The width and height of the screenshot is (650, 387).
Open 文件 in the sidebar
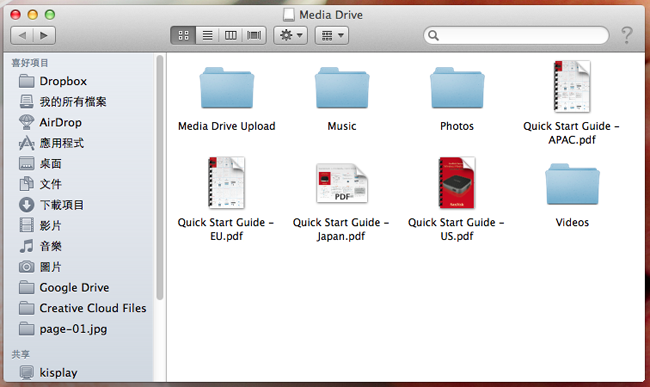79,184
